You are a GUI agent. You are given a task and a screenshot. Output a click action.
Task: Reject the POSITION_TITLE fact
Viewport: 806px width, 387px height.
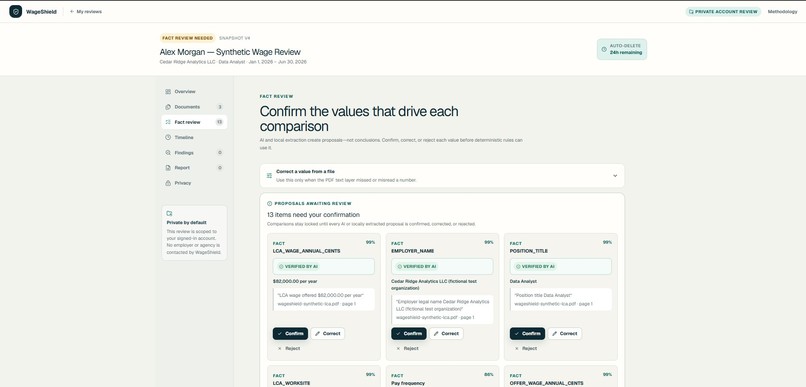(526, 348)
